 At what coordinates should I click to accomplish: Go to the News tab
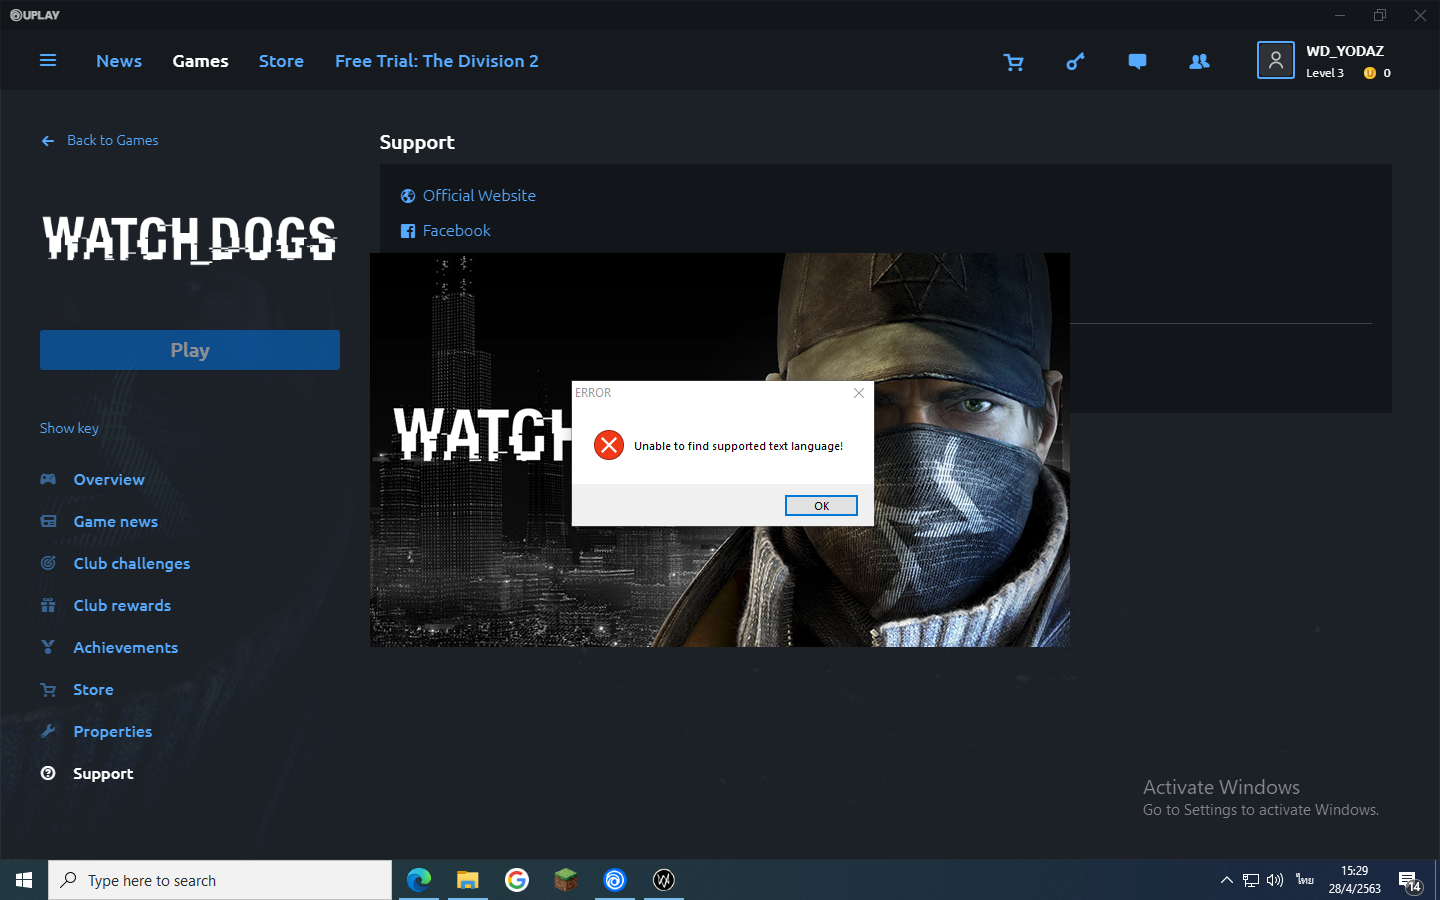119,61
